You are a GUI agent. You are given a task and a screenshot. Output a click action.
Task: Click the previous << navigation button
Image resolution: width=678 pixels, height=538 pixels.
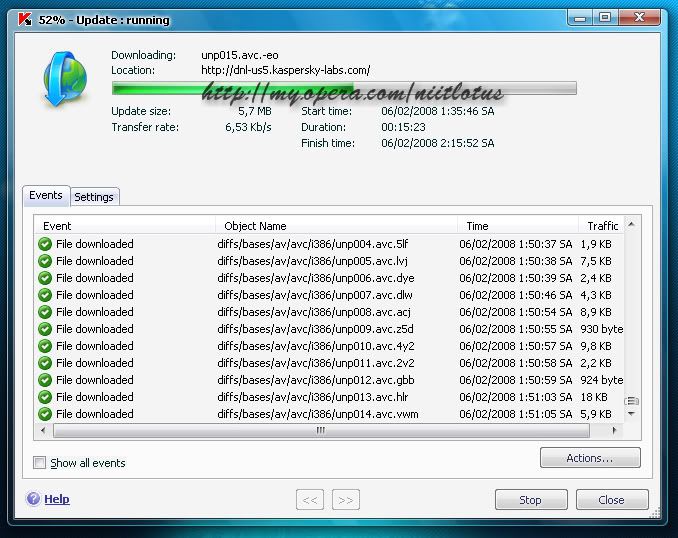click(310, 500)
